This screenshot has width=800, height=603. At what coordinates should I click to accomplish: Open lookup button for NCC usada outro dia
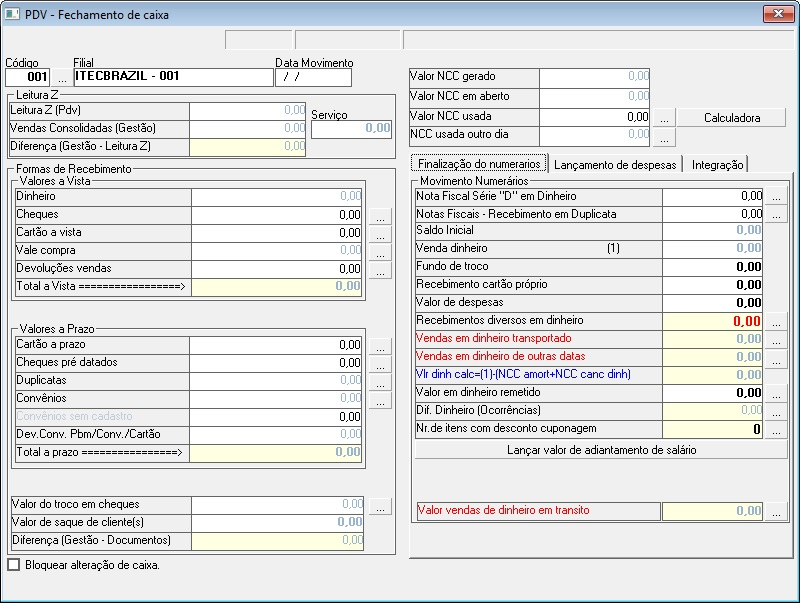point(664,137)
